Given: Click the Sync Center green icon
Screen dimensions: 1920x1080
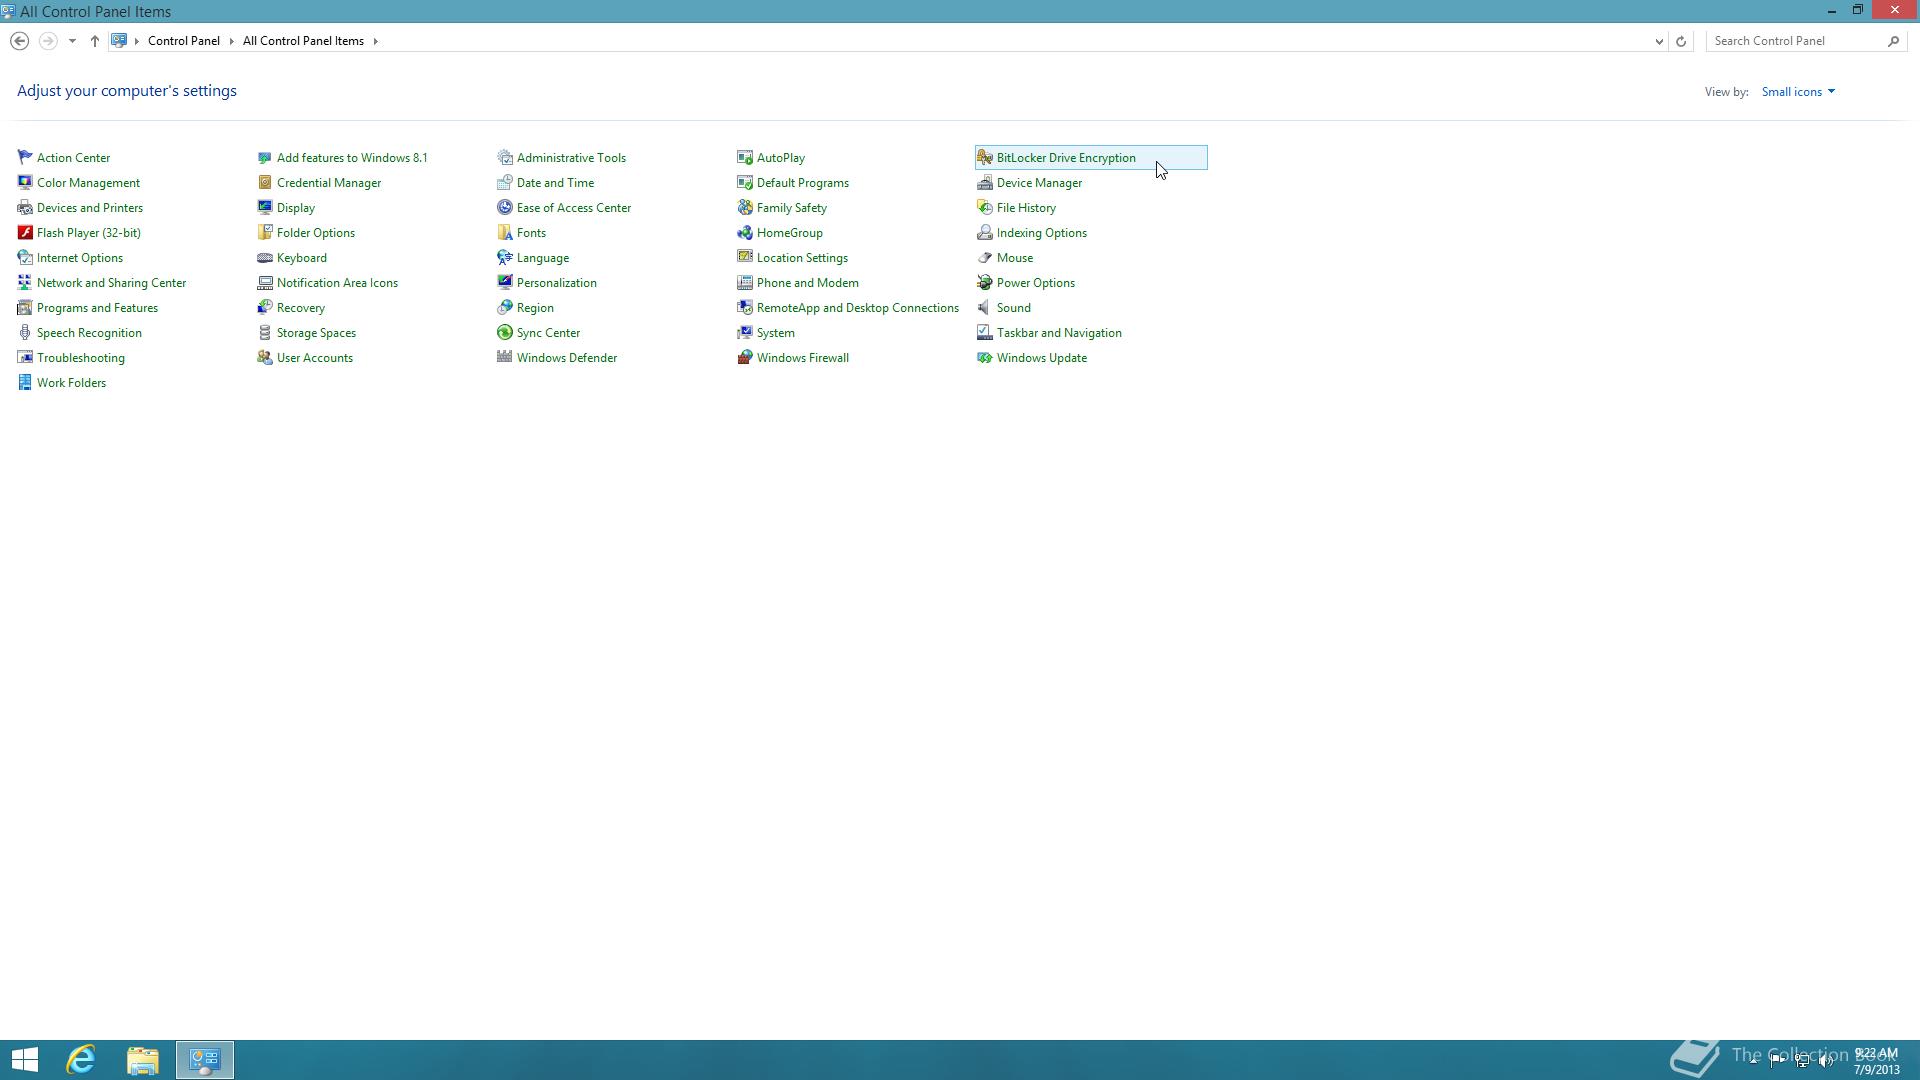Looking at the screenshot, I should click(x=505, y=332).
